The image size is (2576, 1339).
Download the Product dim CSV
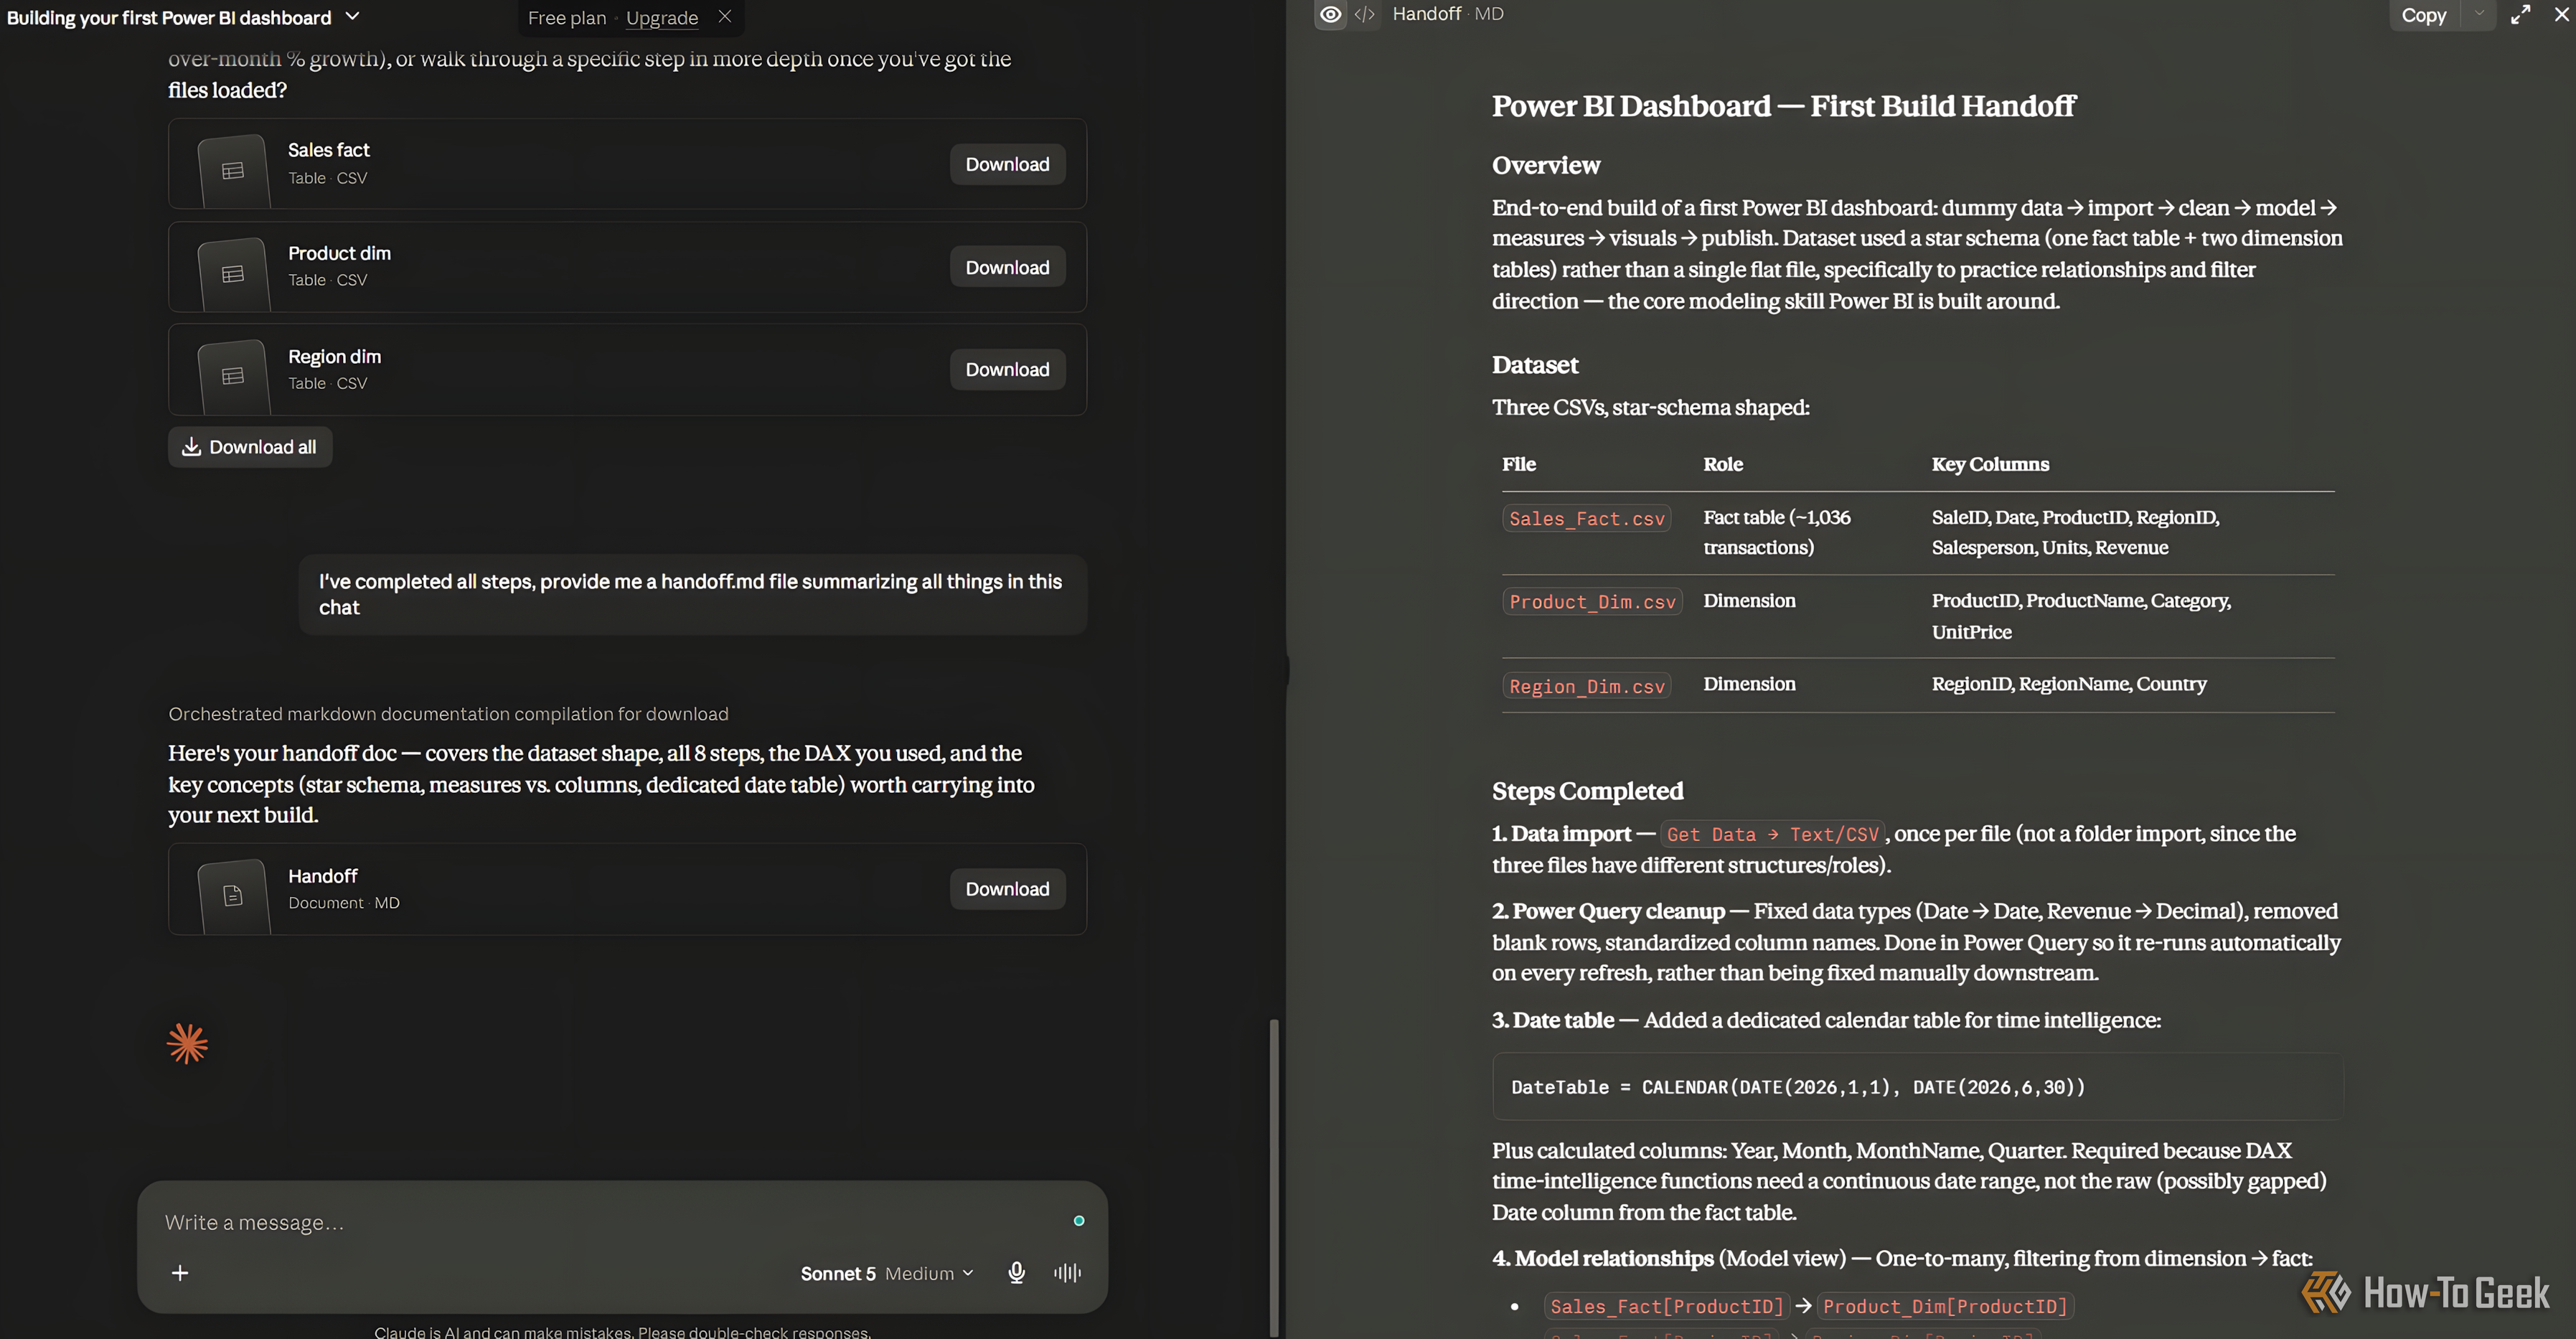[x=1007, y=267]
